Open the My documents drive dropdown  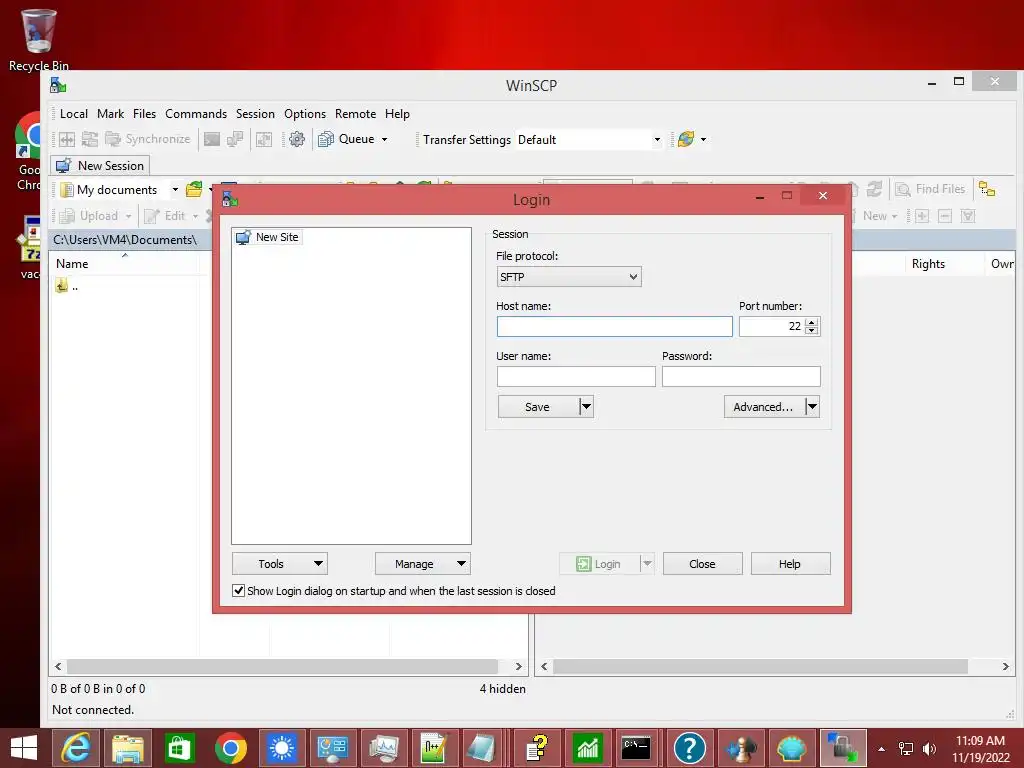pos(175,189)
